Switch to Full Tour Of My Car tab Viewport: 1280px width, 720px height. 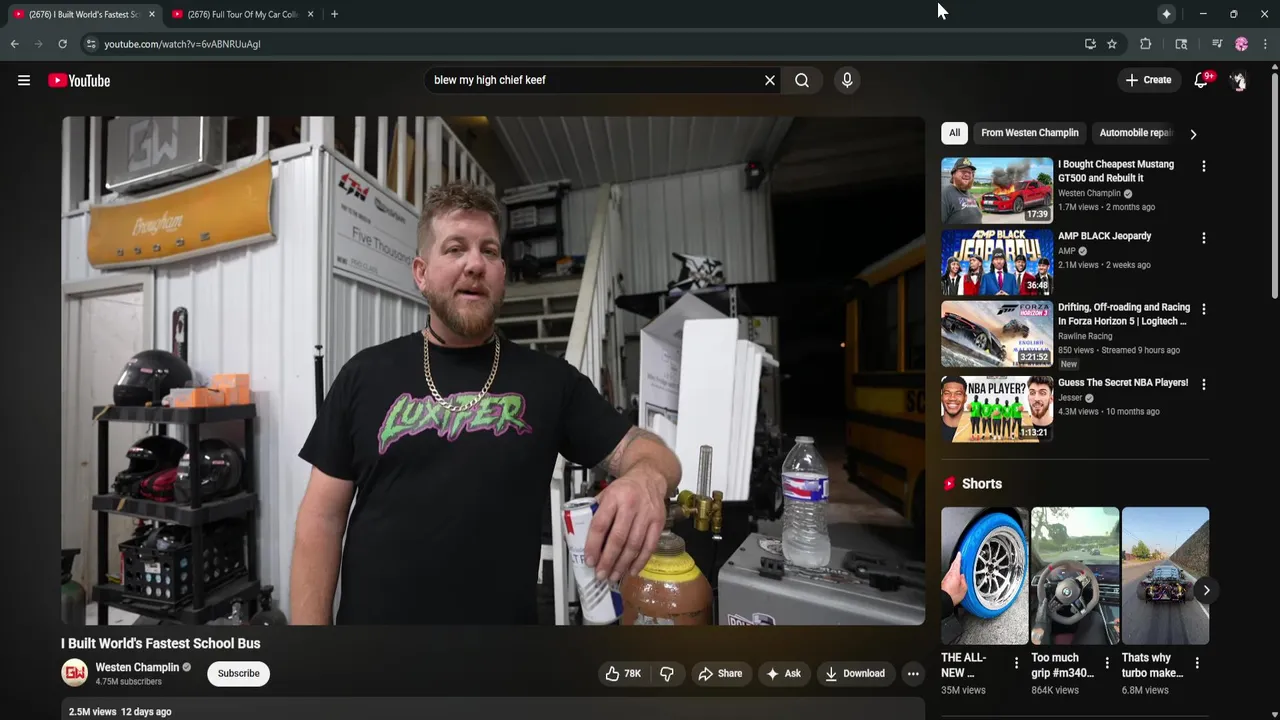click(243, 14)
